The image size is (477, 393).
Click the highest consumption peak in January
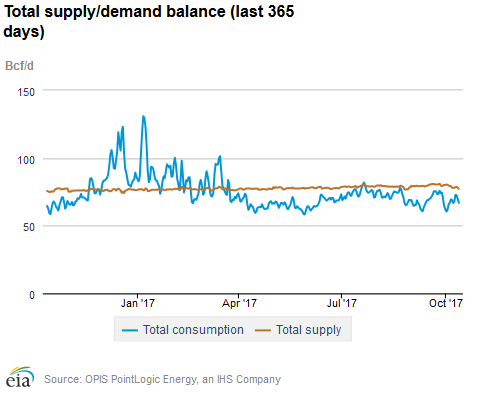tap(143, 116)
